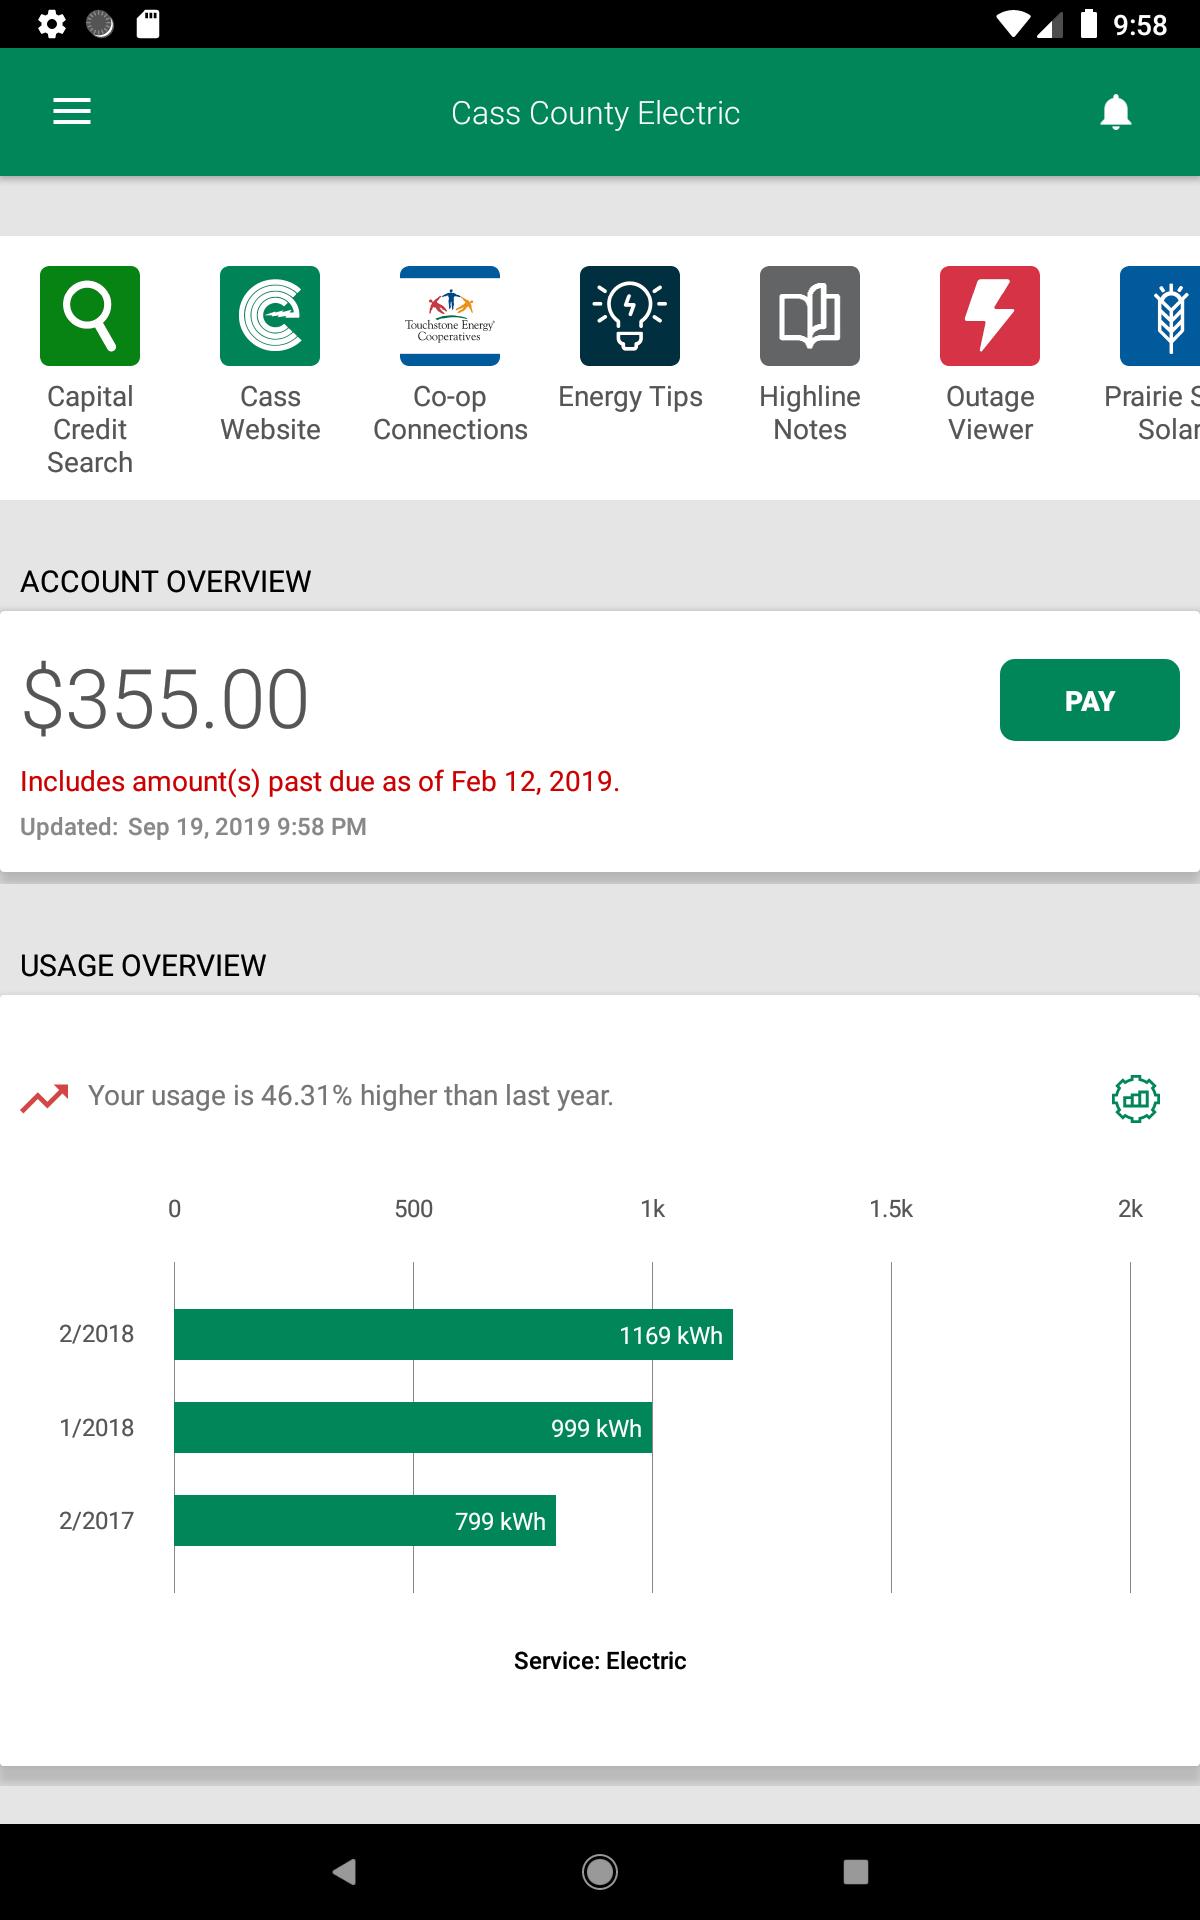1200x1920 pixels.
Task: Tap the Android back navigation button
Action: (344, 1871)
